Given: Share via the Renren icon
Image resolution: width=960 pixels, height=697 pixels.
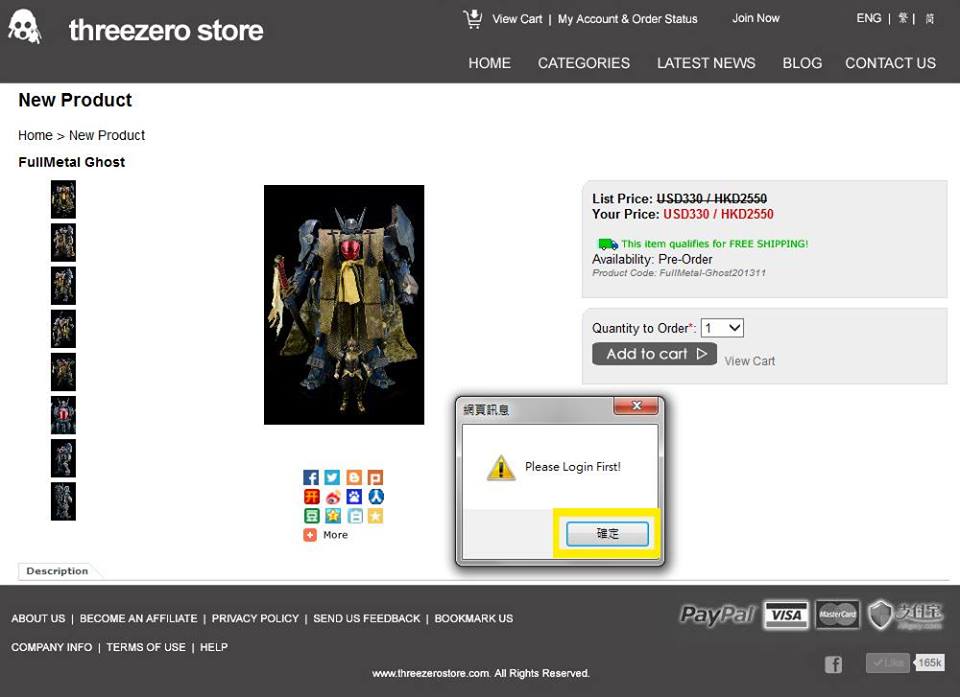Looking at the screenshot, I should [375, 497].
